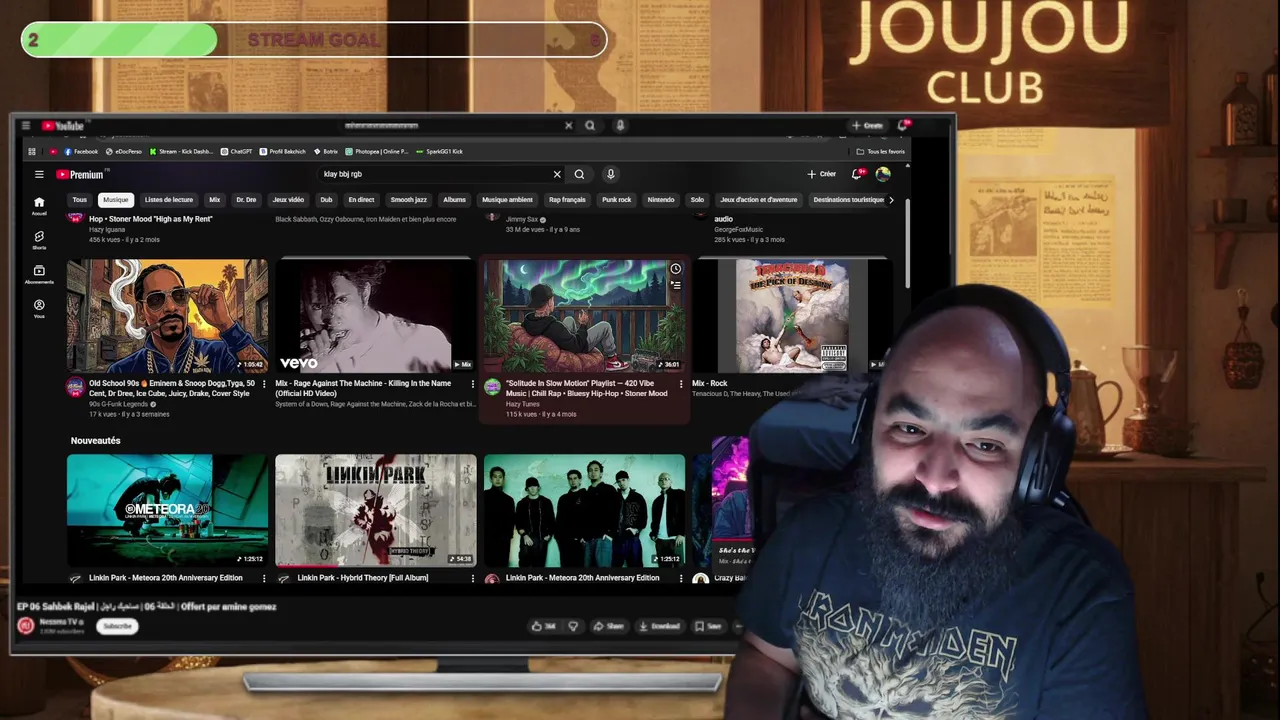Select the Punk rock chip
Screen dimensions: 1280x720
[x=616, y=200]
